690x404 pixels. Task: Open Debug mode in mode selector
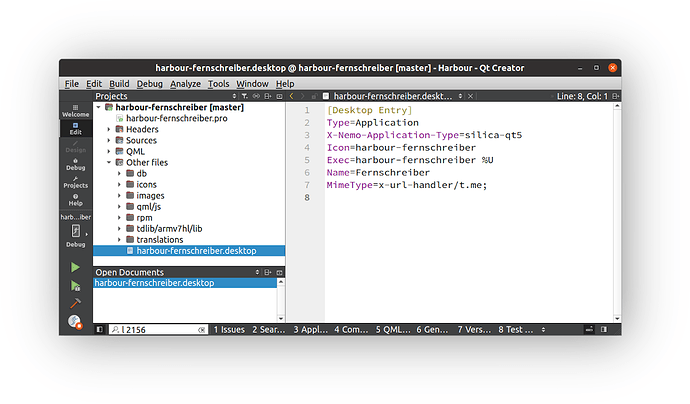pyautogui.click(x=75, y=164)
